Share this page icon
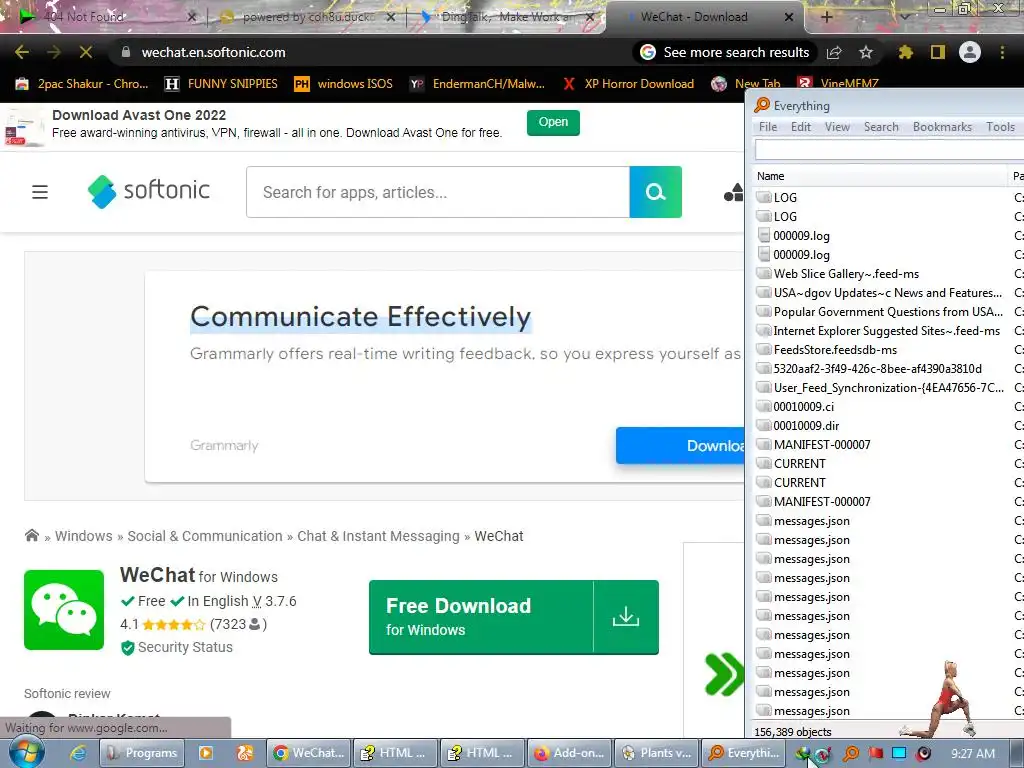 (x=834, y=52)
